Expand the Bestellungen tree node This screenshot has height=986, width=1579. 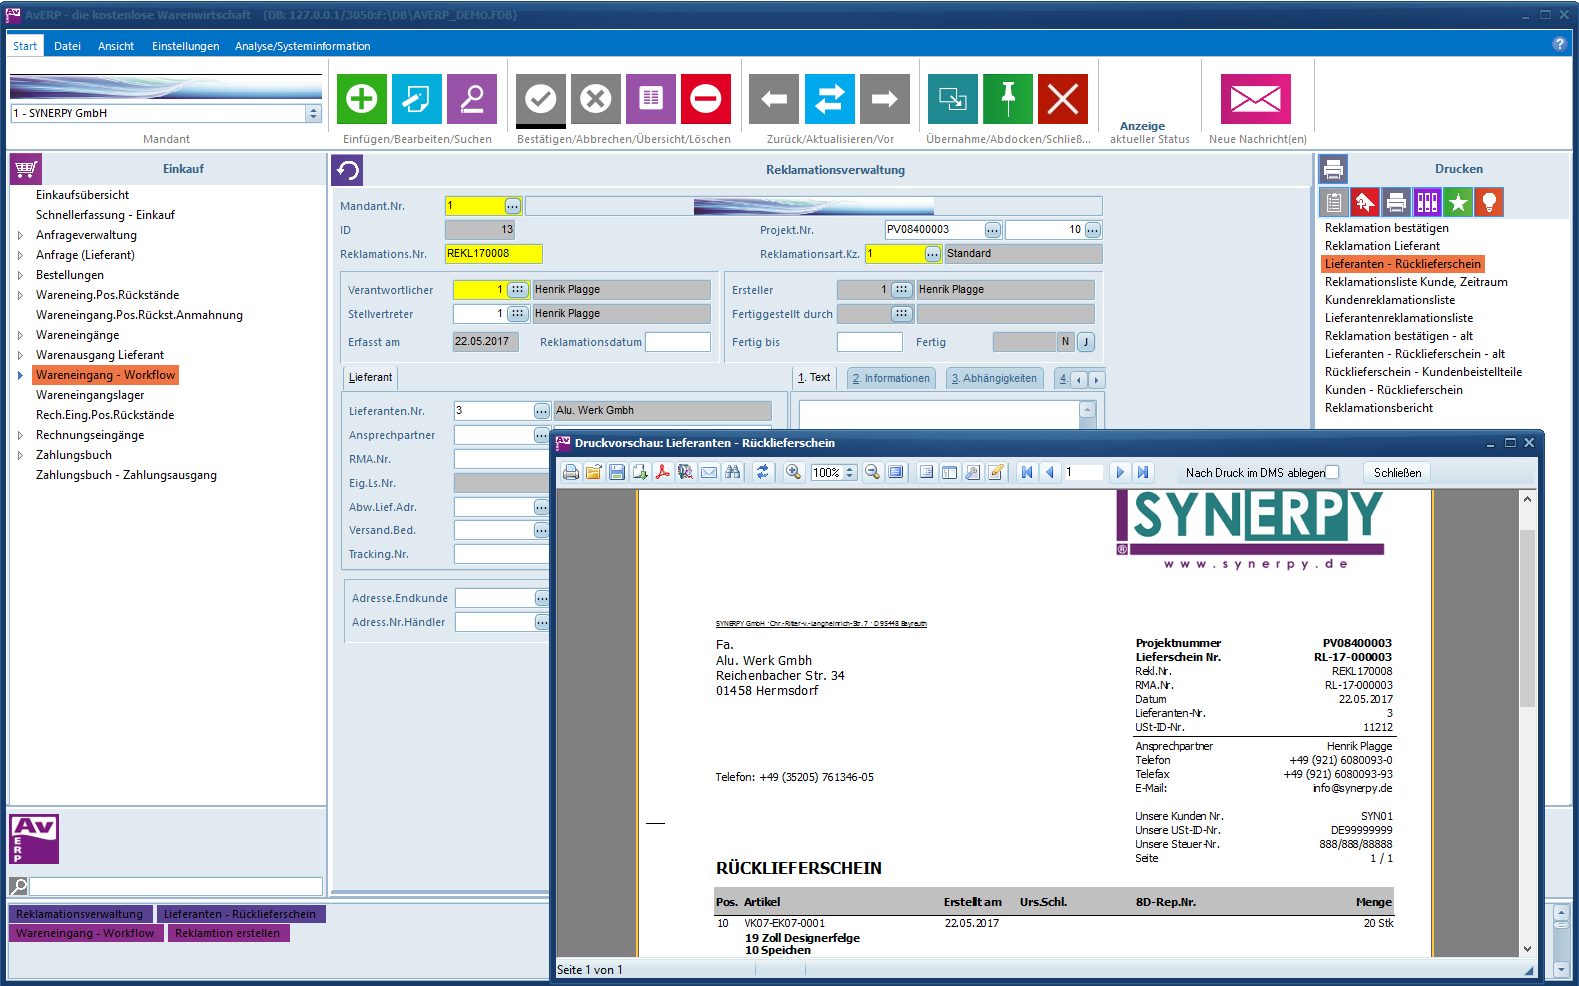[x=20, y=275]
